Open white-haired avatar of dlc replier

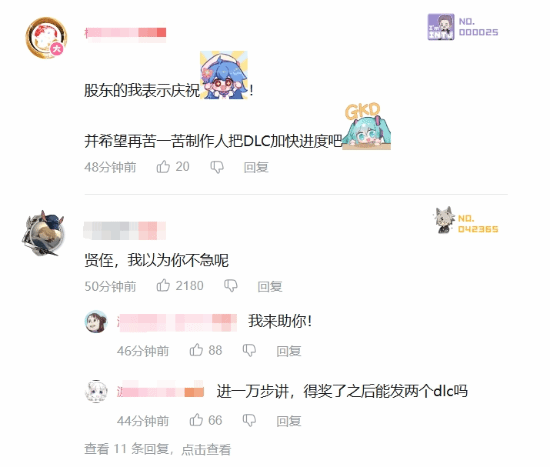click(x=96, y=391)
